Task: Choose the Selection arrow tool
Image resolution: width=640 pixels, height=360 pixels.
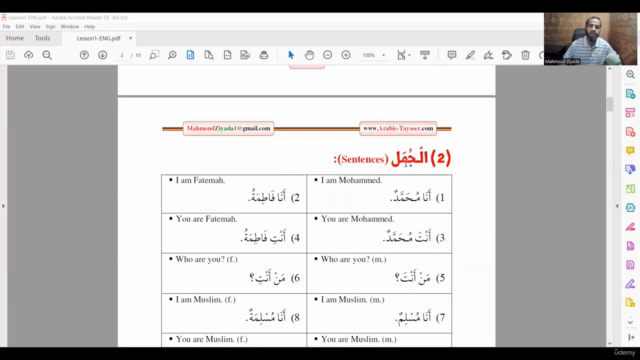Action: click(x=291, y=55)
